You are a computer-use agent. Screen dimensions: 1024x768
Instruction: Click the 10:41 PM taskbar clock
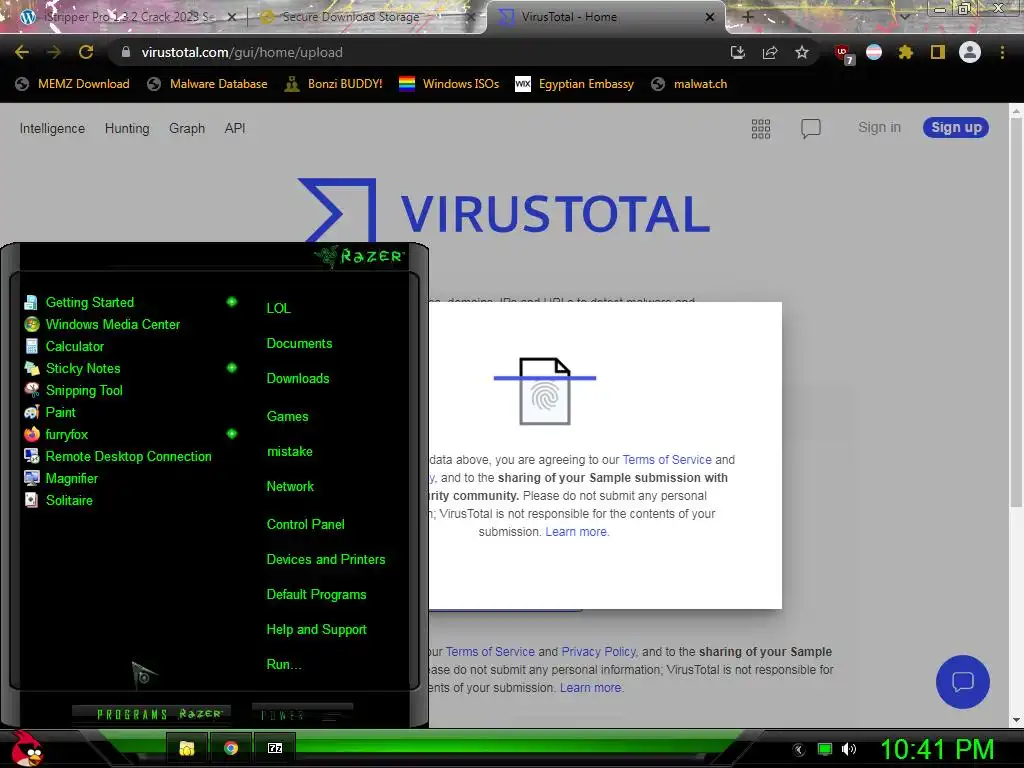937,749
